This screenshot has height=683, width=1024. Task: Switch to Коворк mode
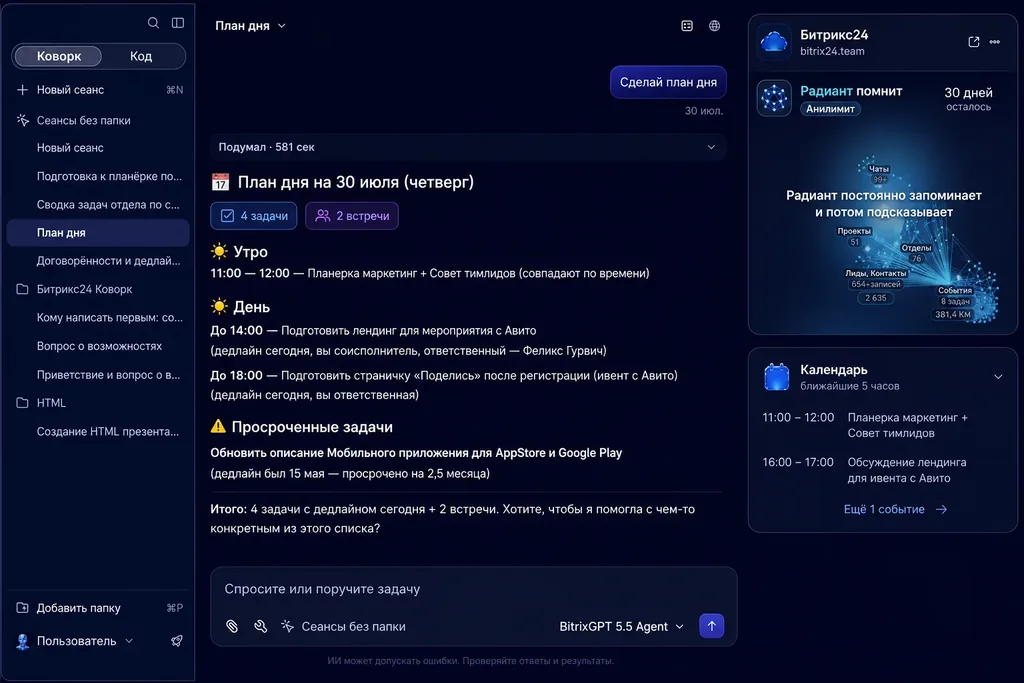point(58,56)
